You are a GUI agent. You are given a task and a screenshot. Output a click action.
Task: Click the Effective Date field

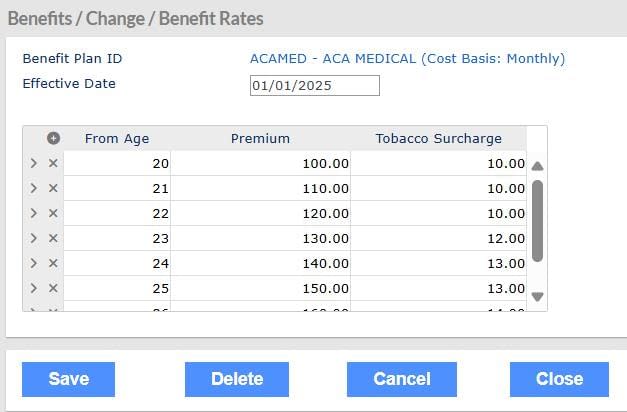314,86
